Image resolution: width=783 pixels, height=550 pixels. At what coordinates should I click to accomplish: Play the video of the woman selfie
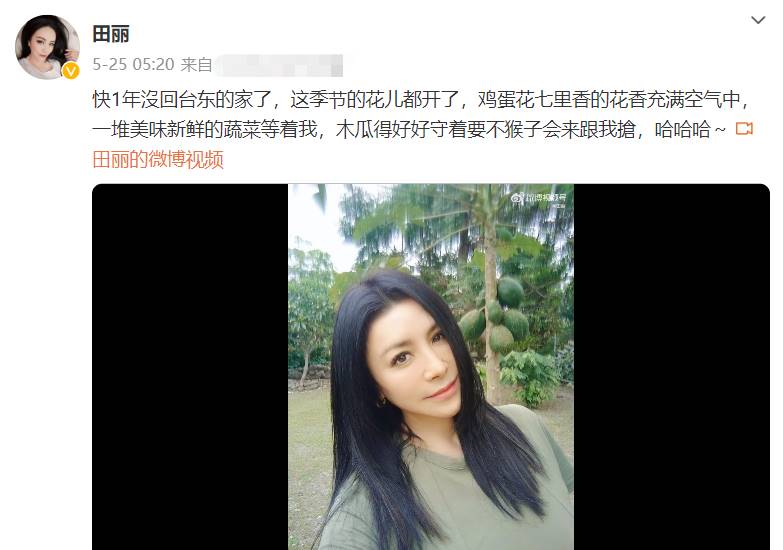click(430, 367)
